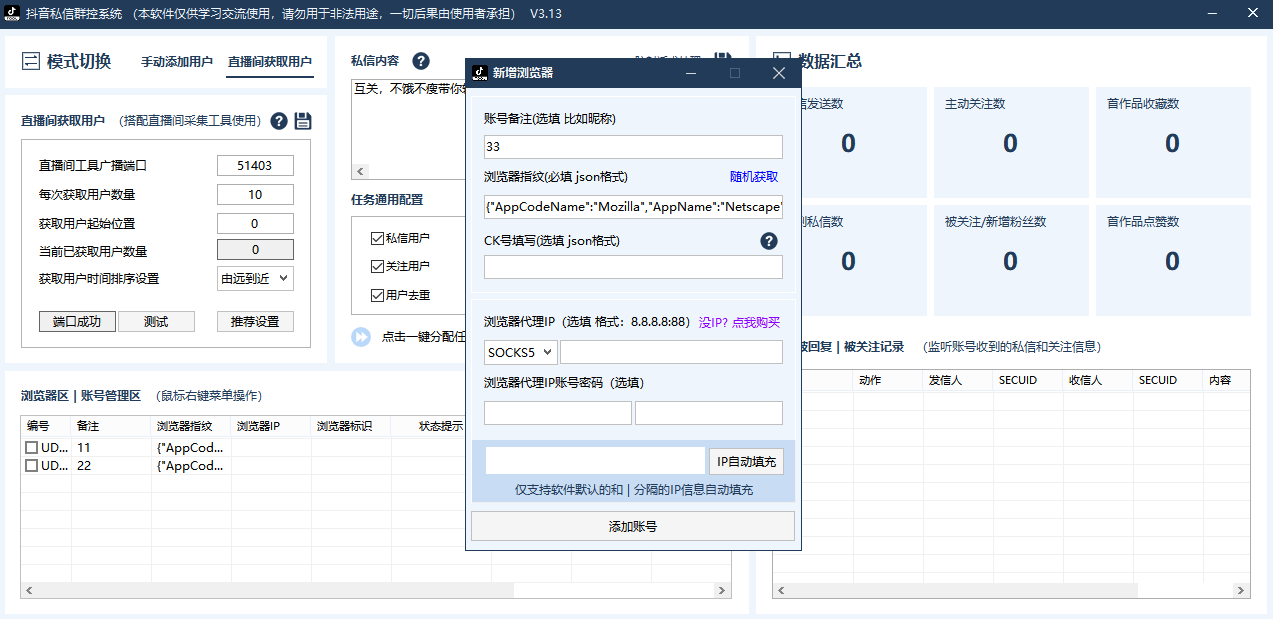Click the IP自动填充 button

point(746,461)
